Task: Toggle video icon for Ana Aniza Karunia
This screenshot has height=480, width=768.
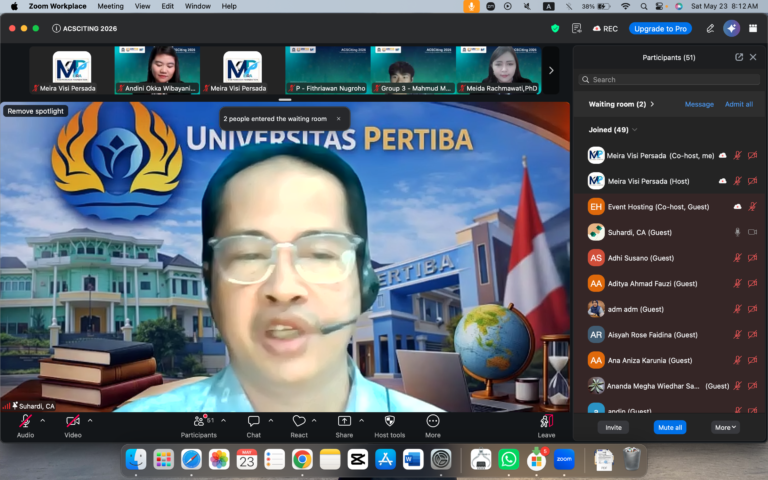Action: [x=752, y=360]
